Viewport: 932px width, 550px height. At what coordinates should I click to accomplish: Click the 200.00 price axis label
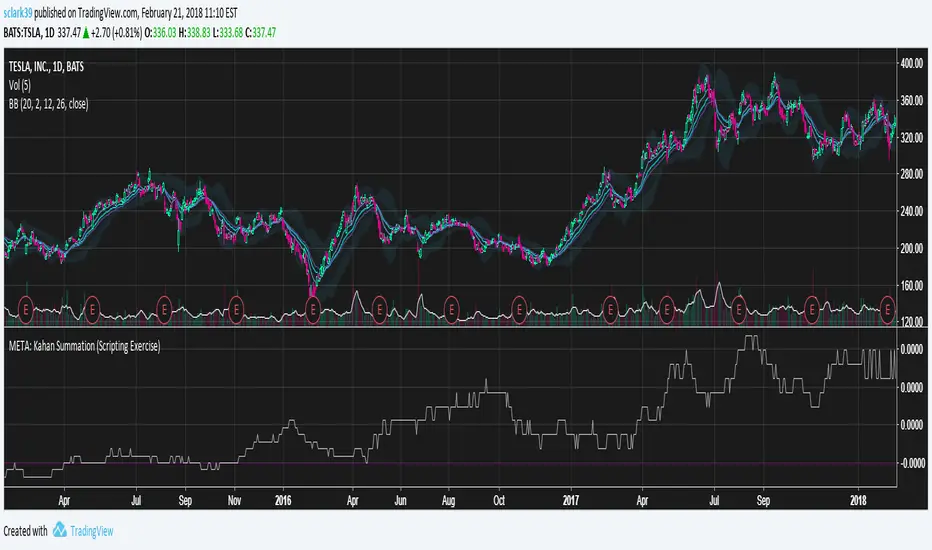912,248
